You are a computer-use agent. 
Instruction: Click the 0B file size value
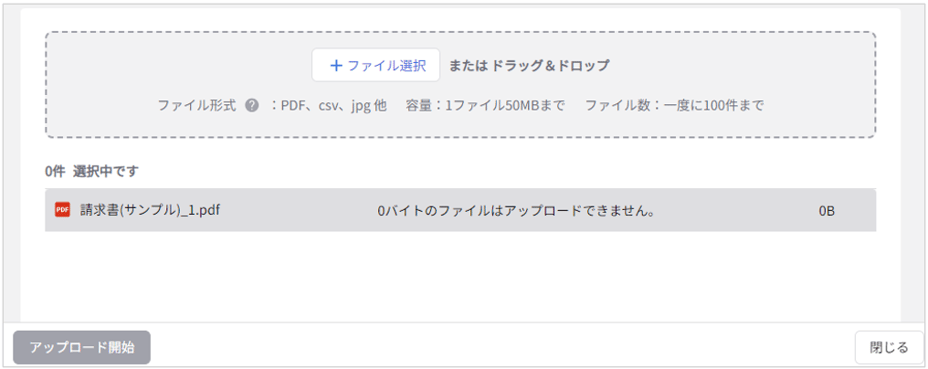[827, 211]
